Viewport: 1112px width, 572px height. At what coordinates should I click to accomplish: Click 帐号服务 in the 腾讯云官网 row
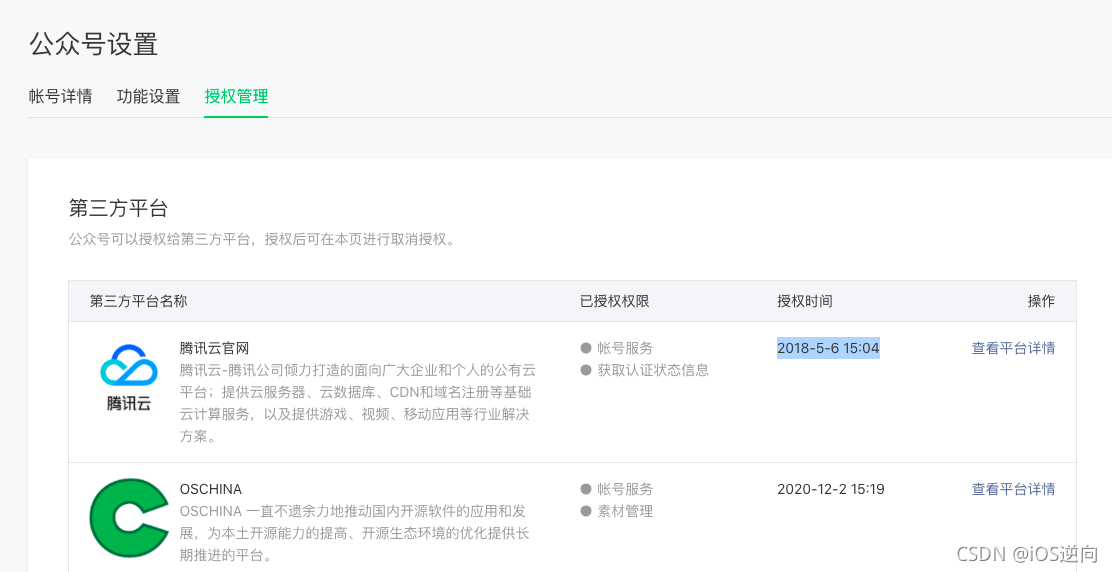[x=617, y=348]
